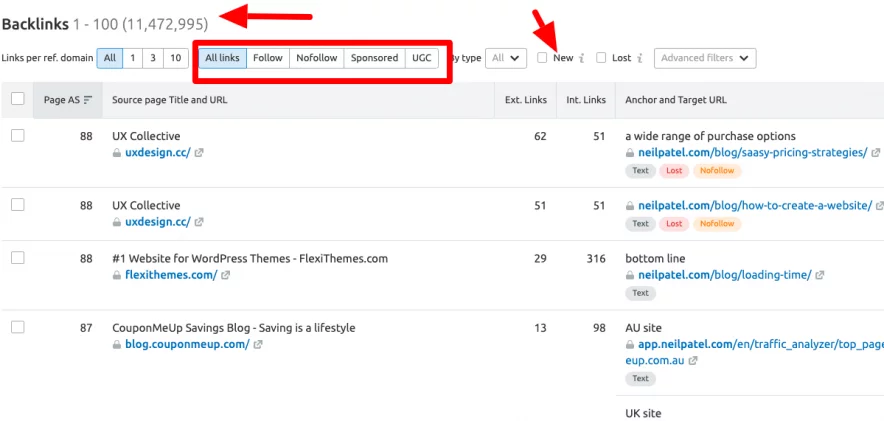Open the flexithemes.com/ source link
This screenshot has height=421, width=884.
coord(171,275)
